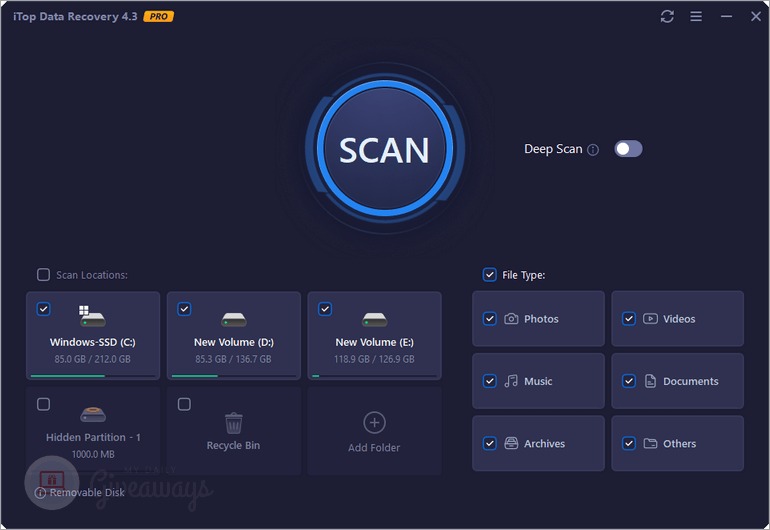Click the Archives label
Screen dimensions: 770x530
tap(544, 444)
